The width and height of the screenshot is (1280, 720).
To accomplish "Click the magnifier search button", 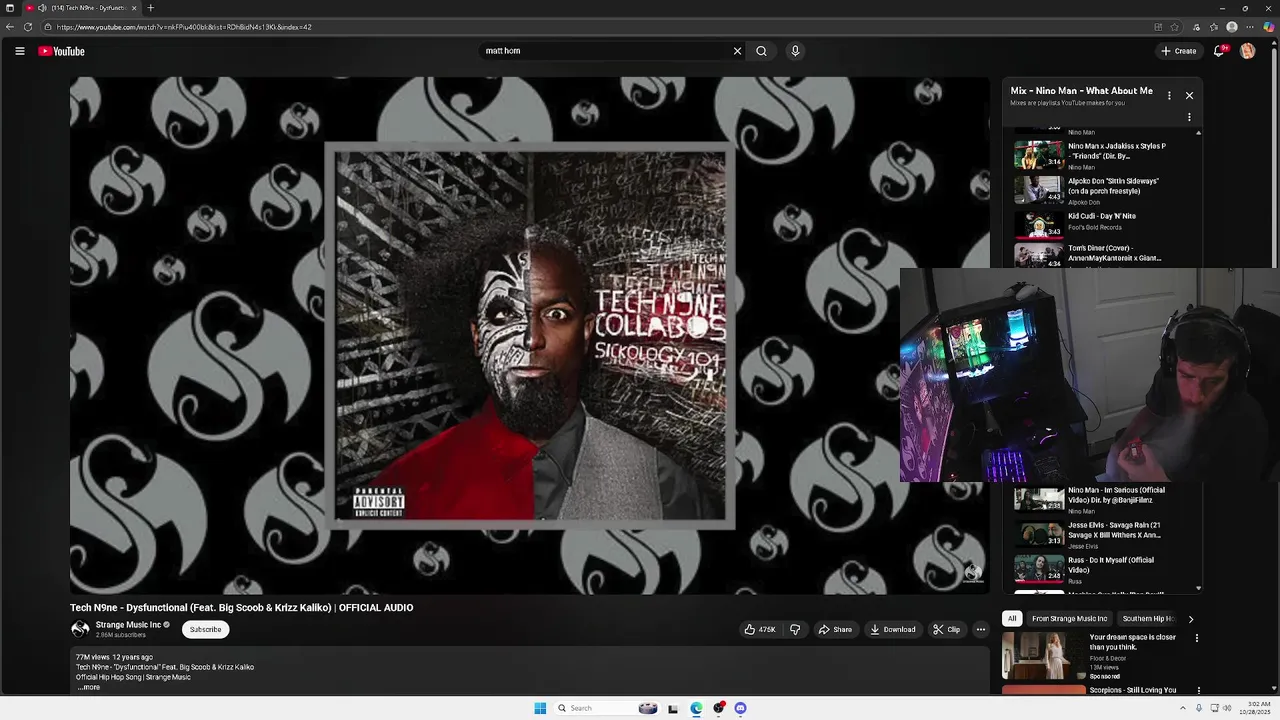I will (x=761, y=51).
